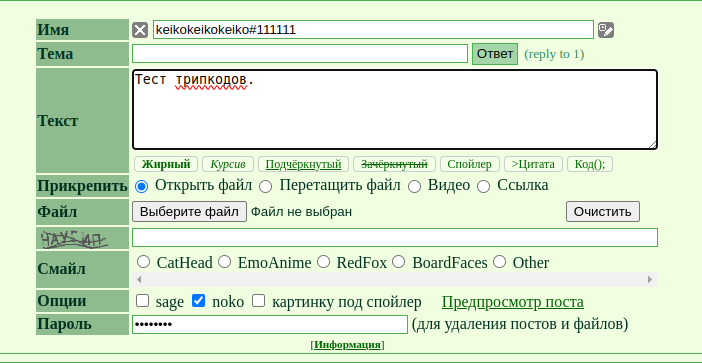Enable the sage checkbox
702x363 pixels.
(x=142, y=301)
